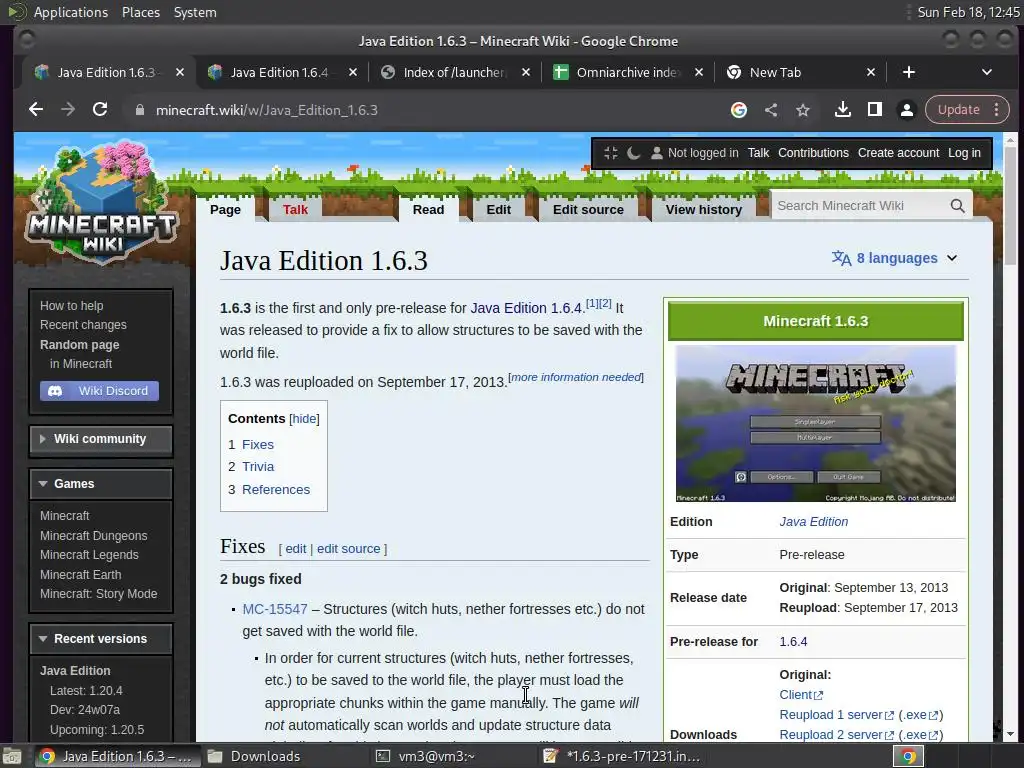Click the Minecraft Wiki logo
Screen dimensions: 1024x768
pyautogui.click(x=102, y=204)
